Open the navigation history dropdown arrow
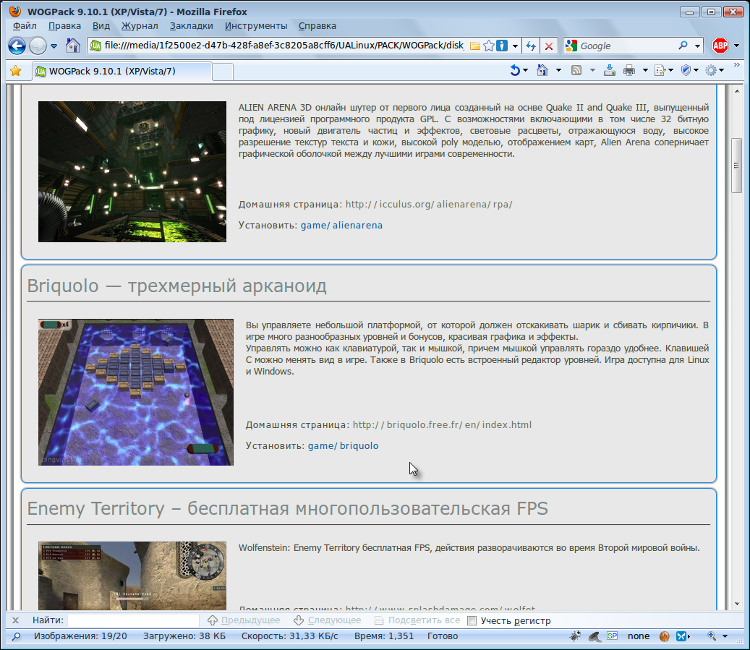Screen dimensions: 750x650 point(54,46)
